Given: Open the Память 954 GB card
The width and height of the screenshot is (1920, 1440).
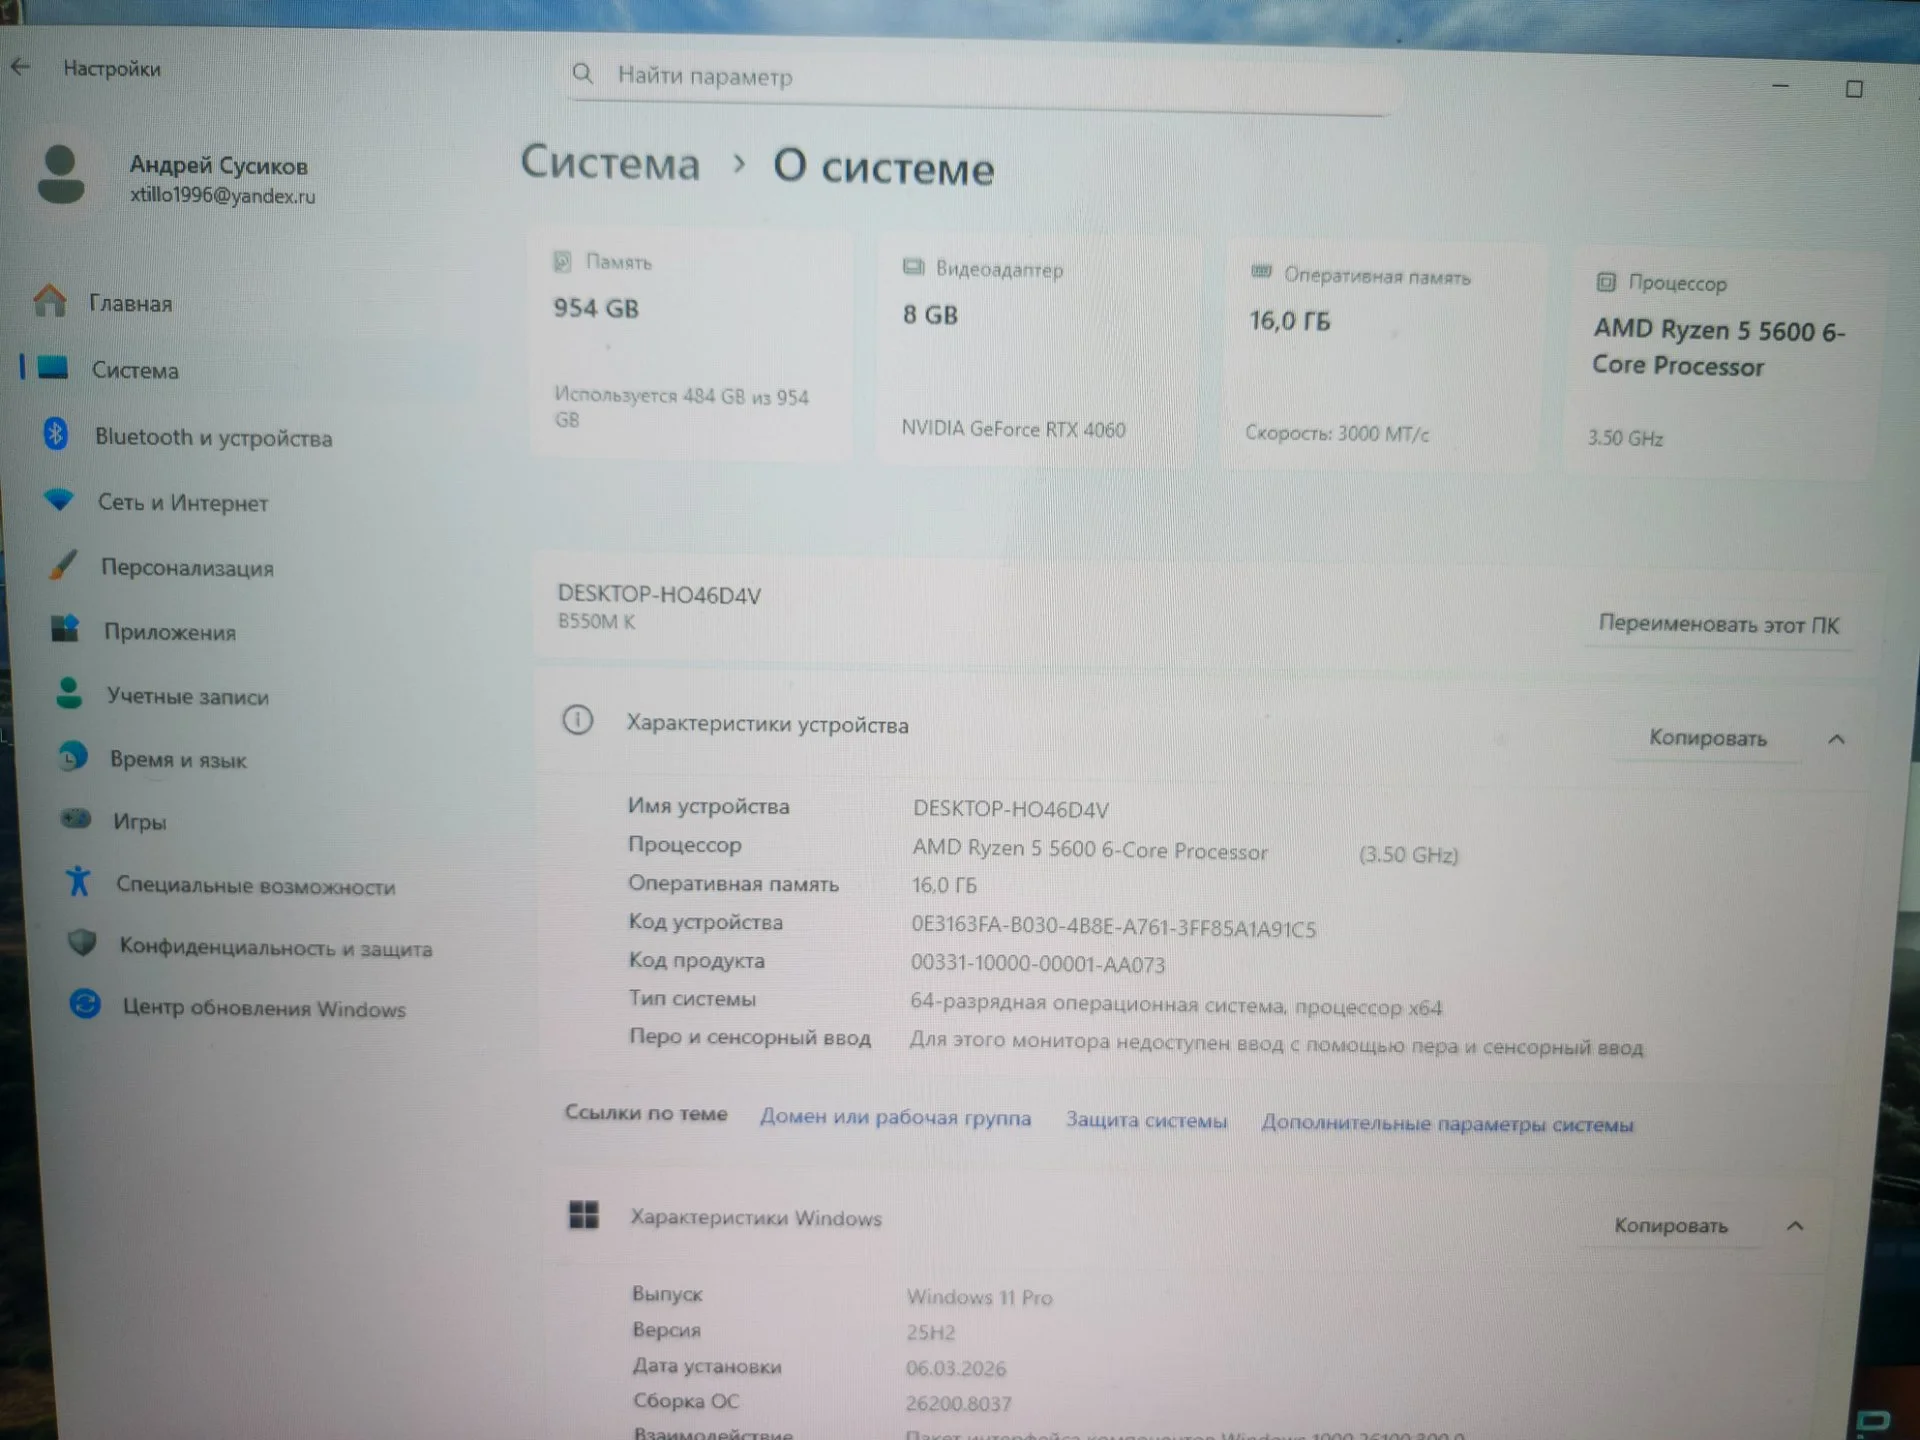Looking at the screenshot, I should click(691, 343).
